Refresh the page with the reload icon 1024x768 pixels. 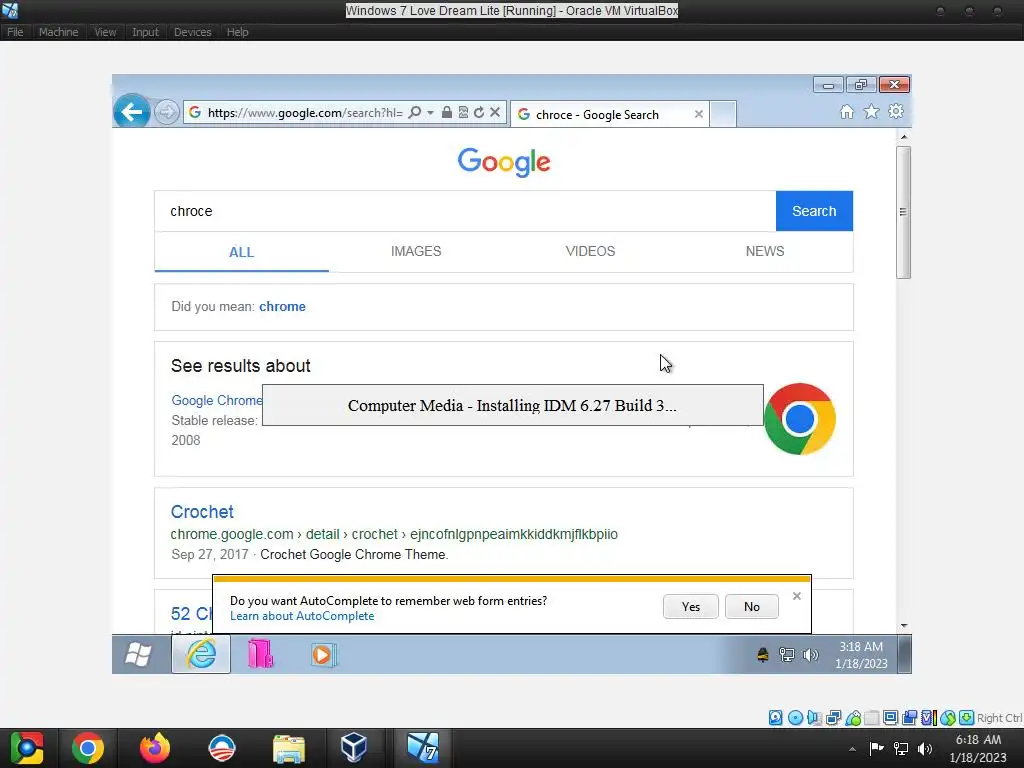pos(479,112)
